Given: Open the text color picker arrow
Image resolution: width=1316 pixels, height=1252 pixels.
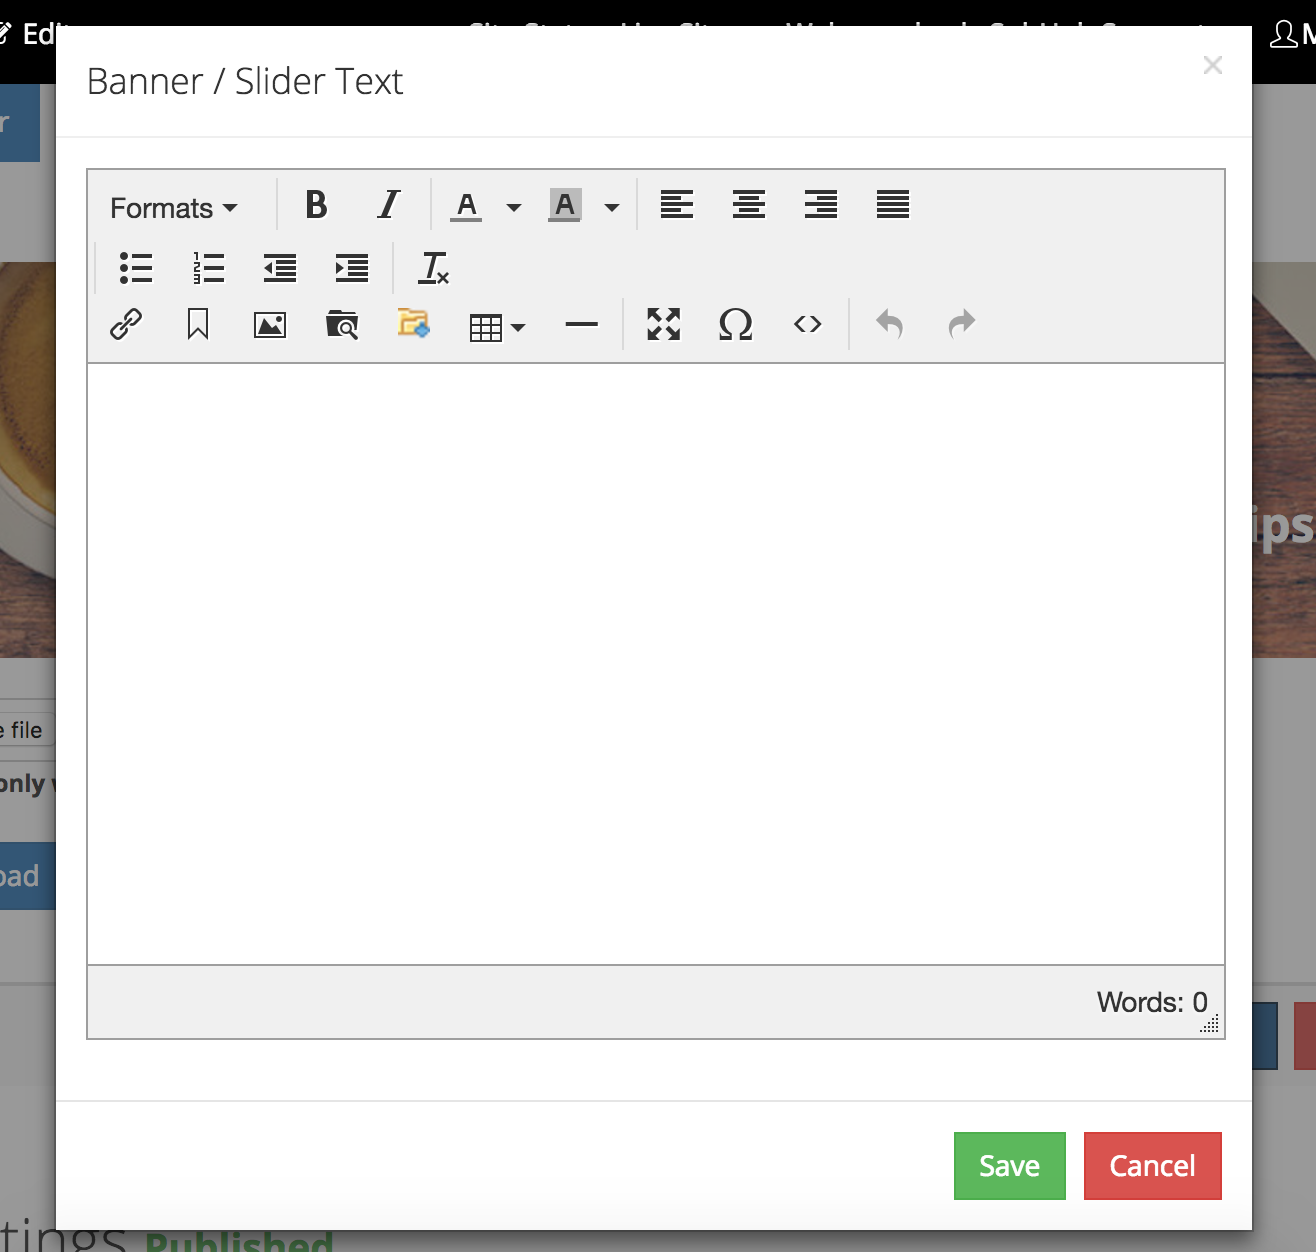Looking at the screenshot, I should (514, 207).
